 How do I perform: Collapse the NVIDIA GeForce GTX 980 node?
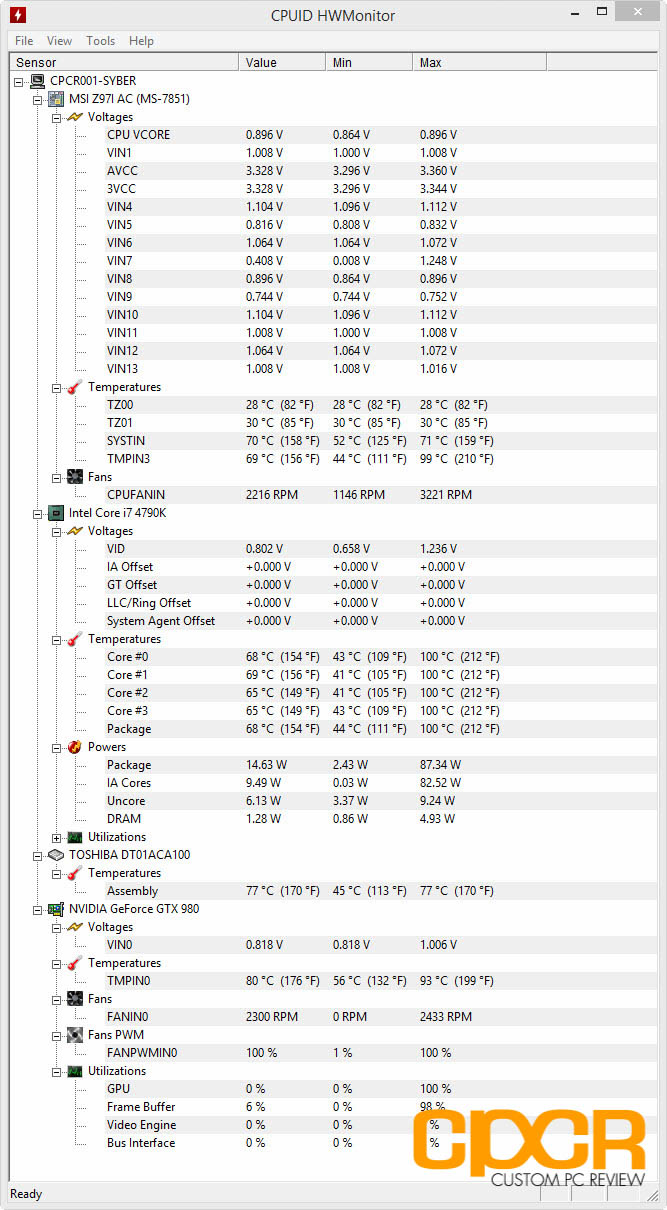(x=39, y=910)
